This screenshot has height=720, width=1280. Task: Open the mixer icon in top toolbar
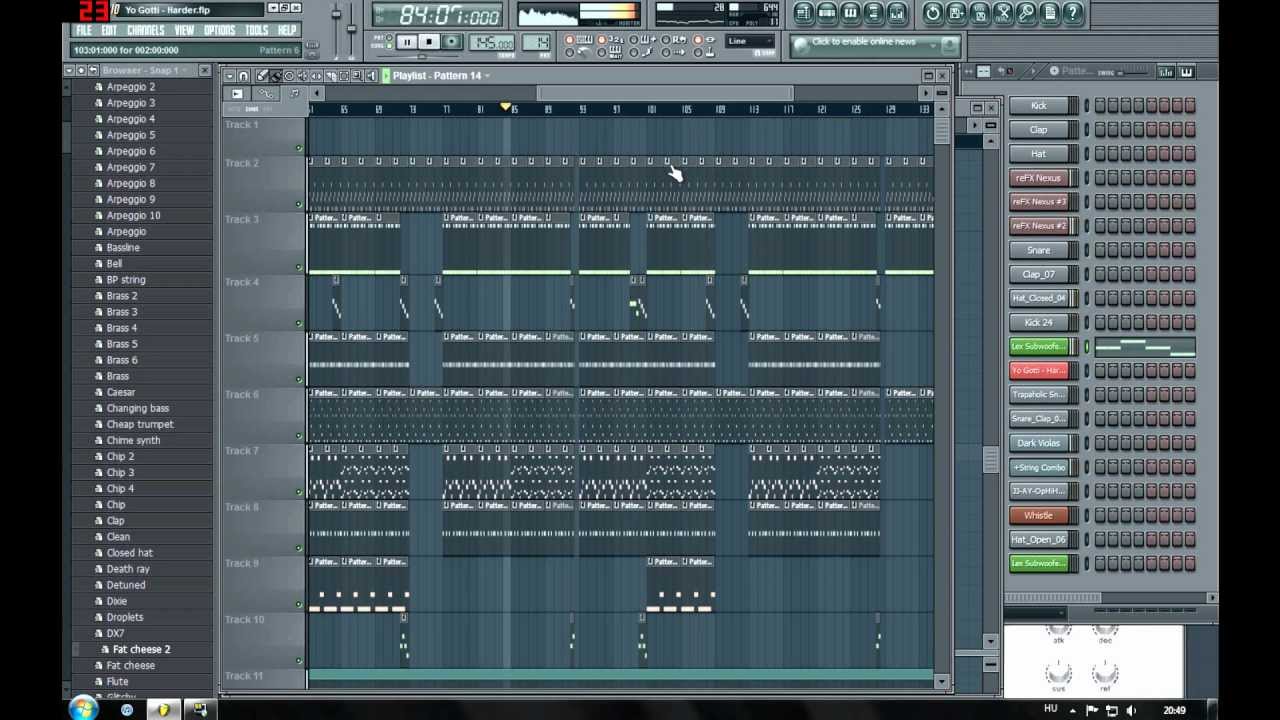(897, 13)
